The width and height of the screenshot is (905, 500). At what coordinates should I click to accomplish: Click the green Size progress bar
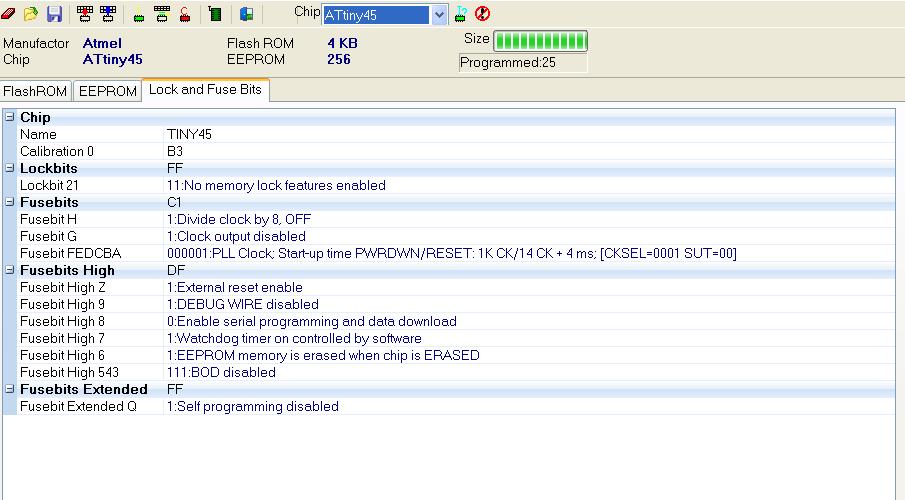pyautogui.click(x=540, y=41)
